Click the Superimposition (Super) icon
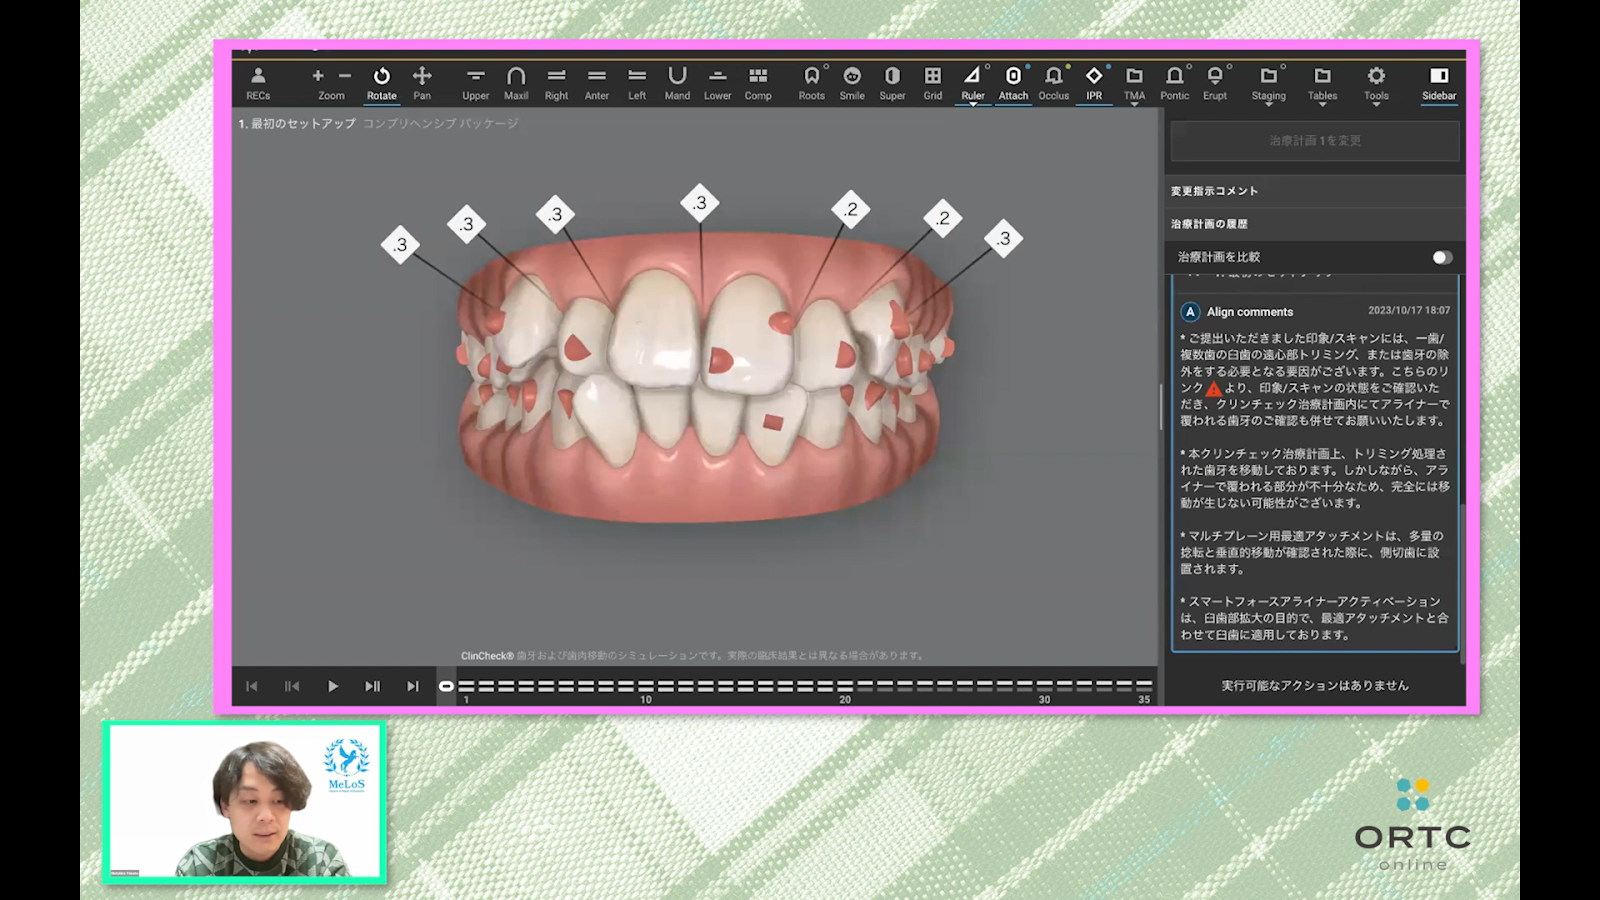This screenshot has width=1600, height=900. [x=892, y=83]
